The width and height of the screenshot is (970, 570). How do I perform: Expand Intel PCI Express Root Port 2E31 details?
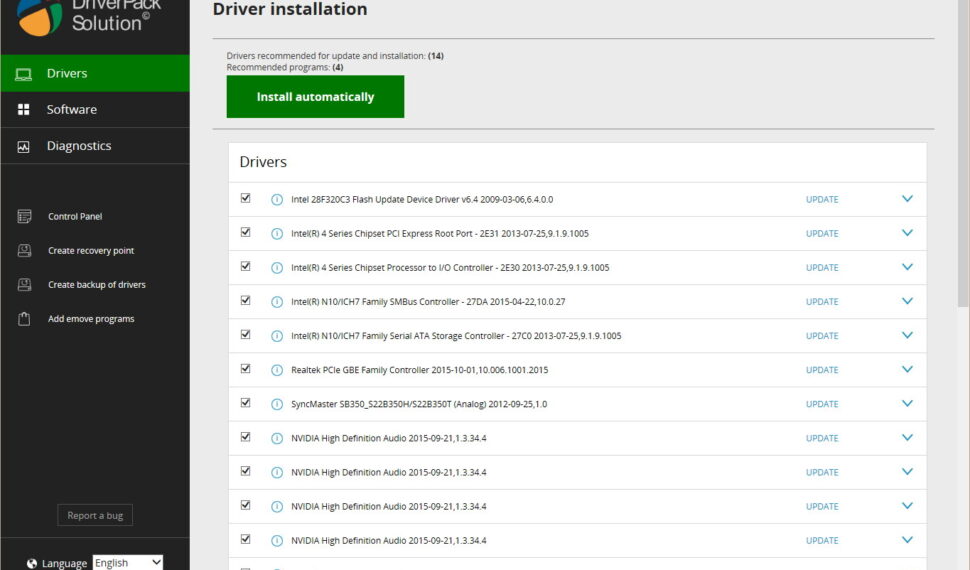pyautogui.click(x=907, y=233)
